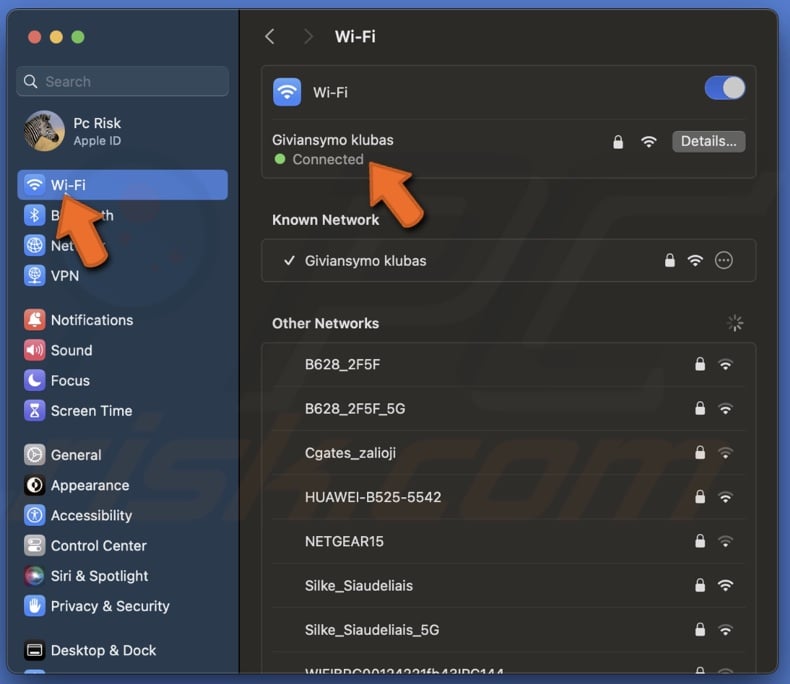Viewport: 790px width, 684px height.
Task: Focus the Search field in the sidebar
Action: 122,81
